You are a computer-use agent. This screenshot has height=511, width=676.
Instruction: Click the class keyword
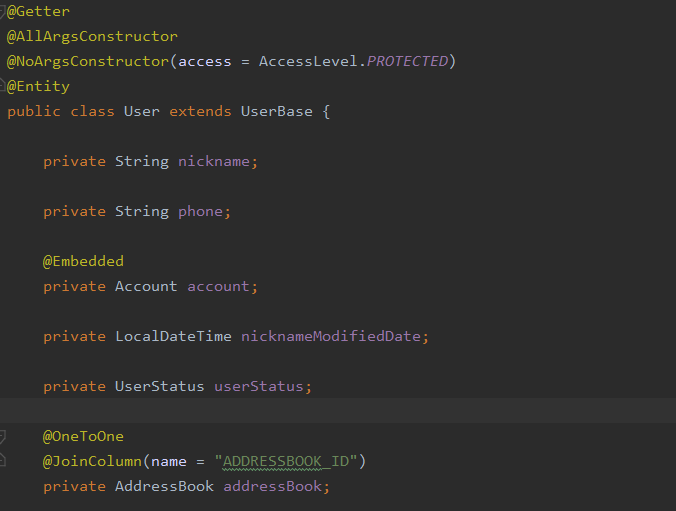tap(92, 112)
